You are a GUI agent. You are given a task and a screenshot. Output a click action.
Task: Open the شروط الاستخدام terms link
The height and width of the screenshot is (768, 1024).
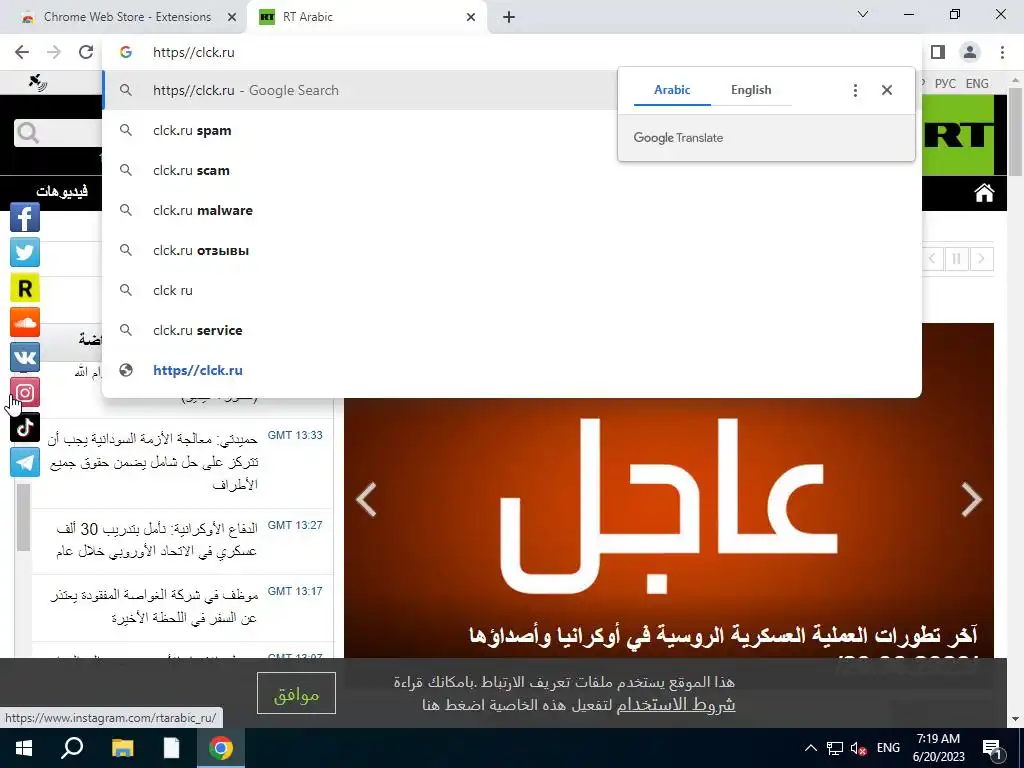point(676,705)
